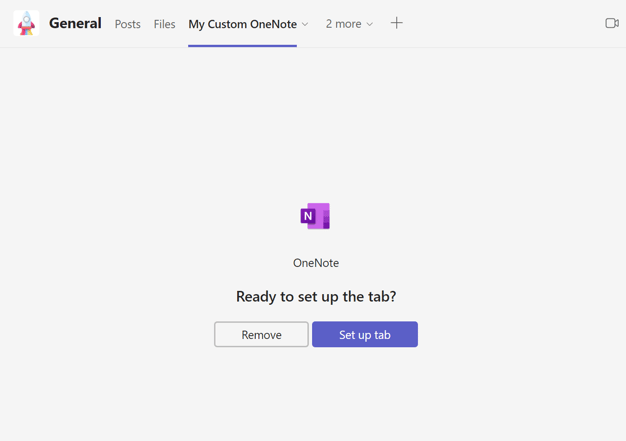Screen dimensions: 626x441
Task: Click the purple underline beneath active tab
Action: (x=242, y=45)
